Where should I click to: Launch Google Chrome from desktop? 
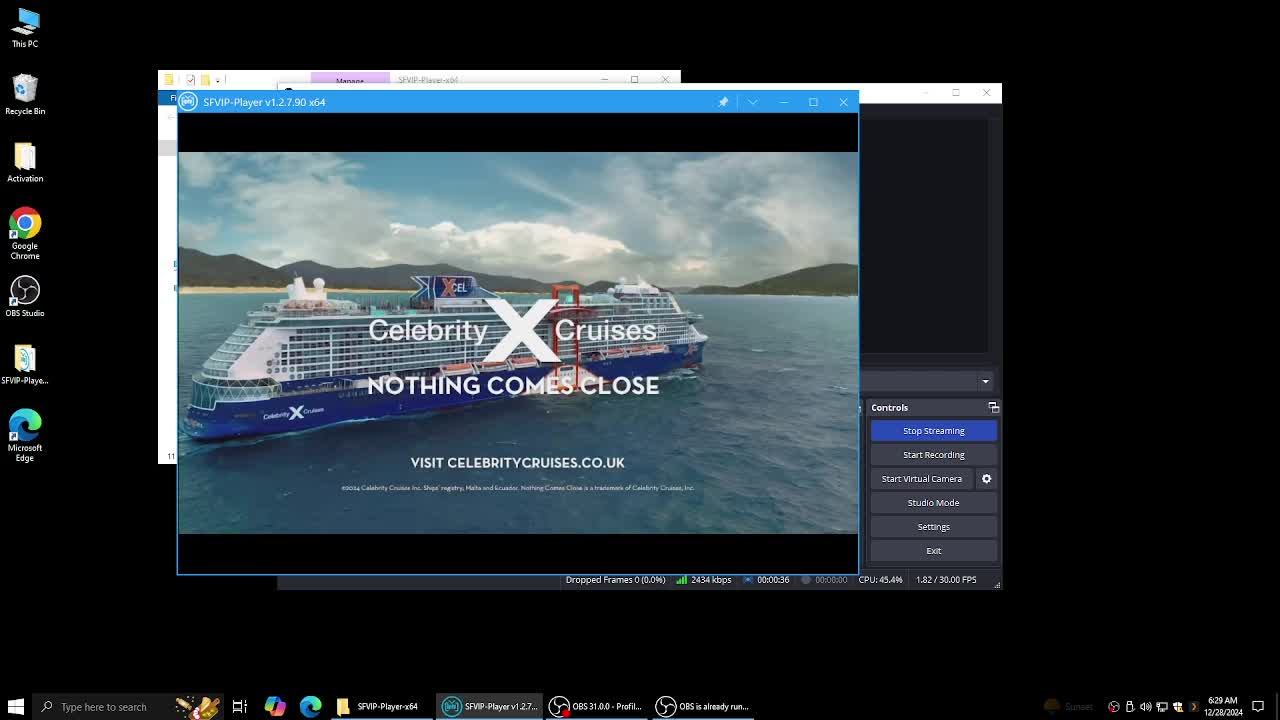point(25,234)
